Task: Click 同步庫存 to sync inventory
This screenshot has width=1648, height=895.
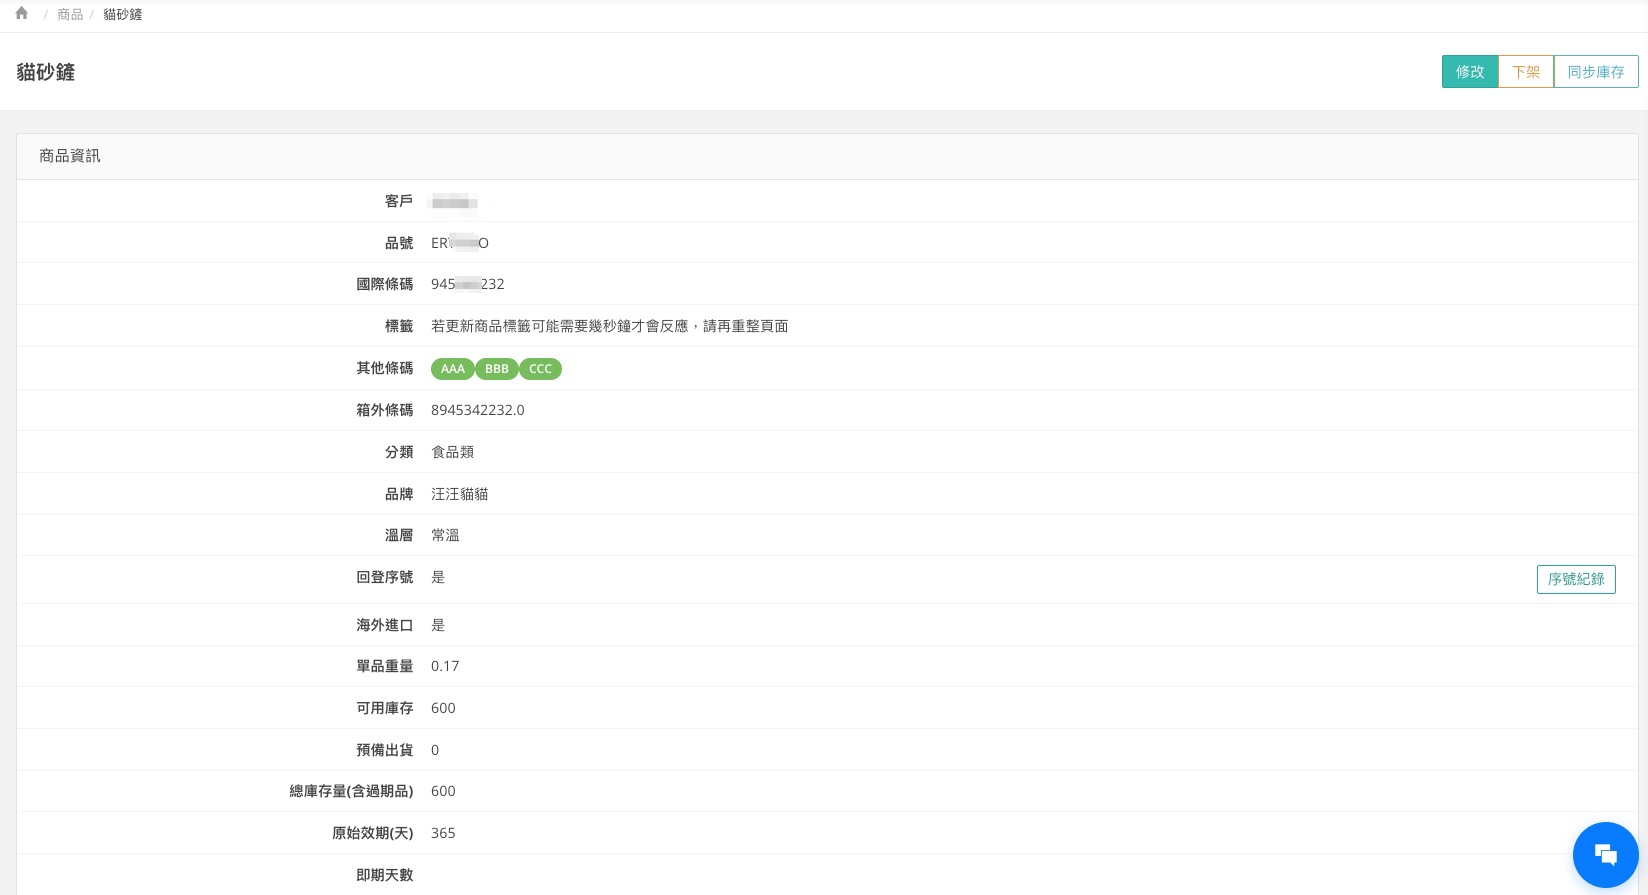Action: point(1595,72)
